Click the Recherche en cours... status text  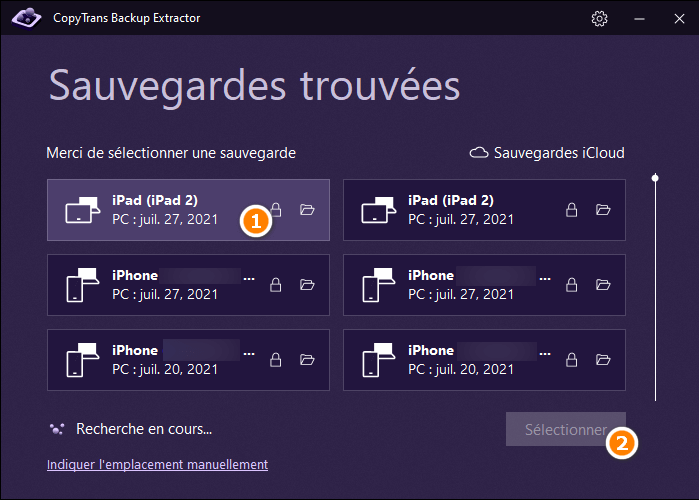point(144,429)
